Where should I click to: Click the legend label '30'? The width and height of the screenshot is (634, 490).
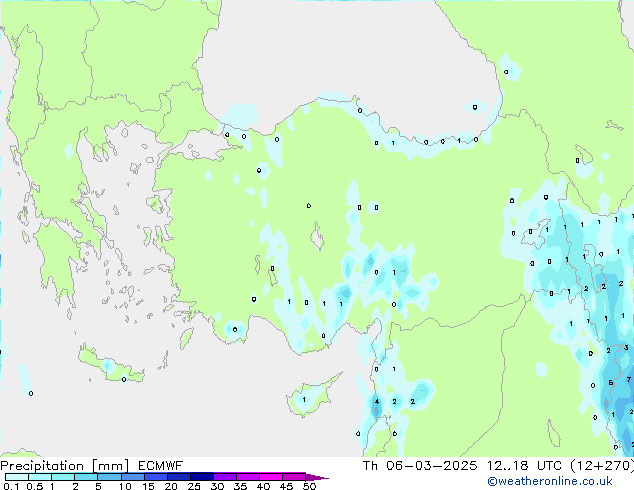[217, 486]
